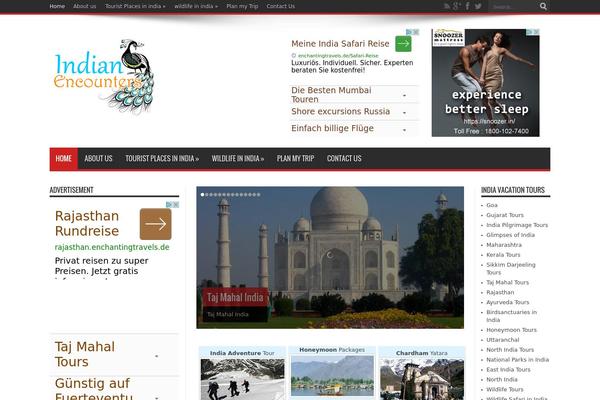The image size is (600, 400).
Task: Click the brown arrow on the Rajasthan Rundreise ad
Action: (x=155, y=224)
